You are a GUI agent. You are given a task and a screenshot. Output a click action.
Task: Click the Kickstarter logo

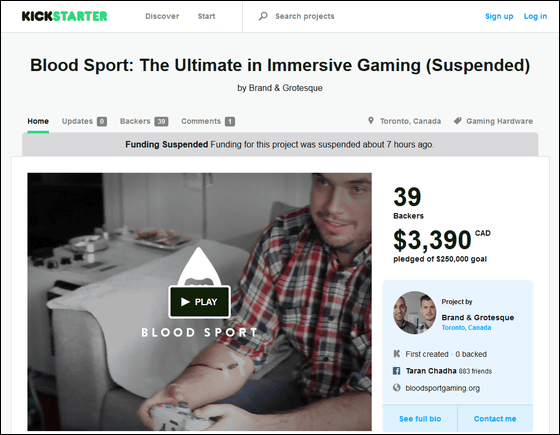tap(65, 16)
